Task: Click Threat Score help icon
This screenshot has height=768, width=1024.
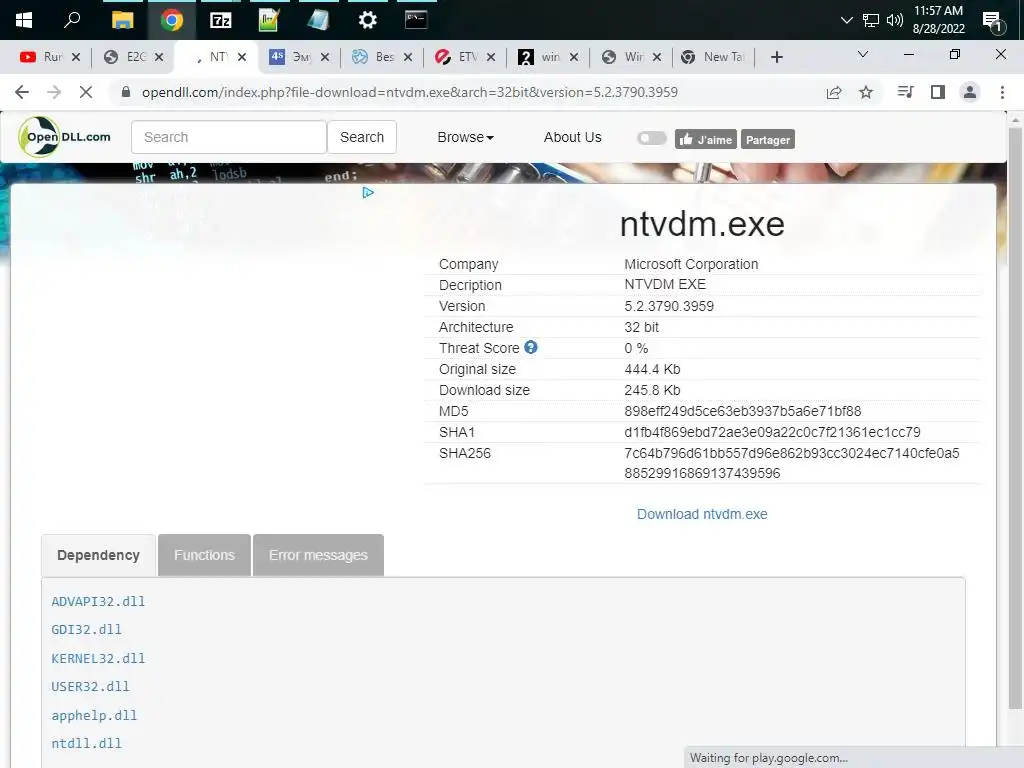Action: pos(531,347)
